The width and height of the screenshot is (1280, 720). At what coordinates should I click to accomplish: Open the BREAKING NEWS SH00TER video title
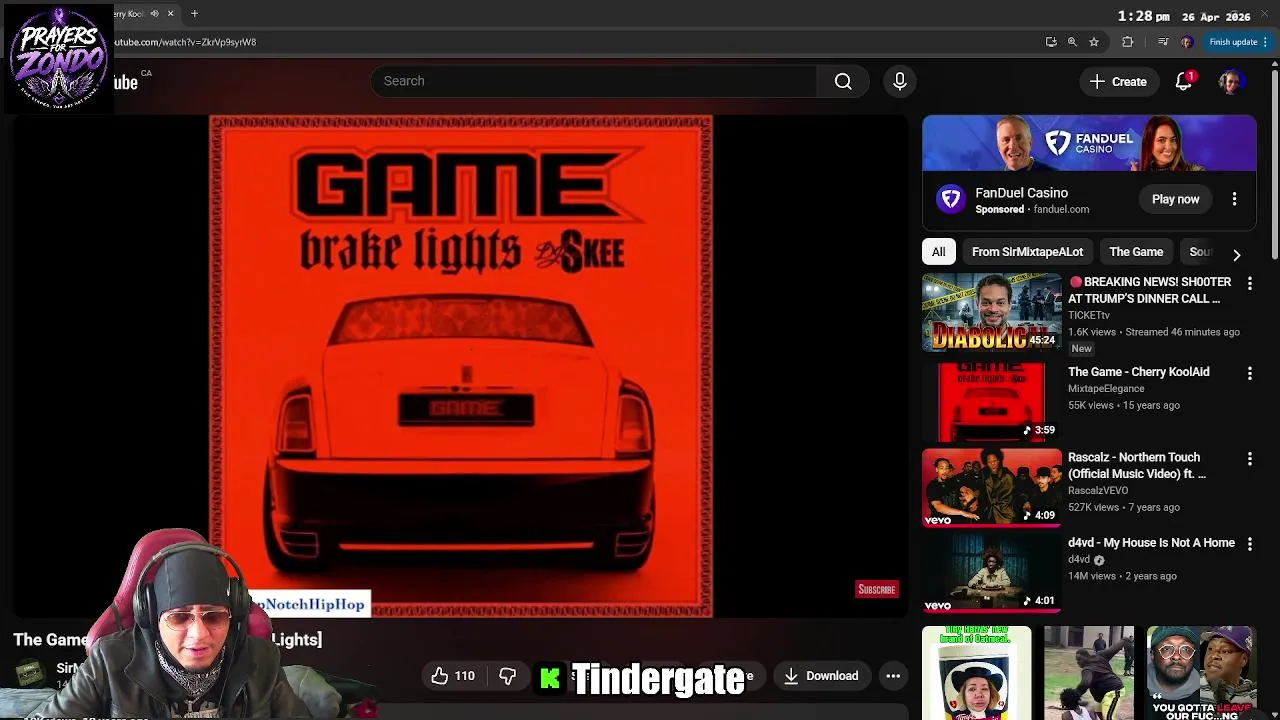point(1149,290)
